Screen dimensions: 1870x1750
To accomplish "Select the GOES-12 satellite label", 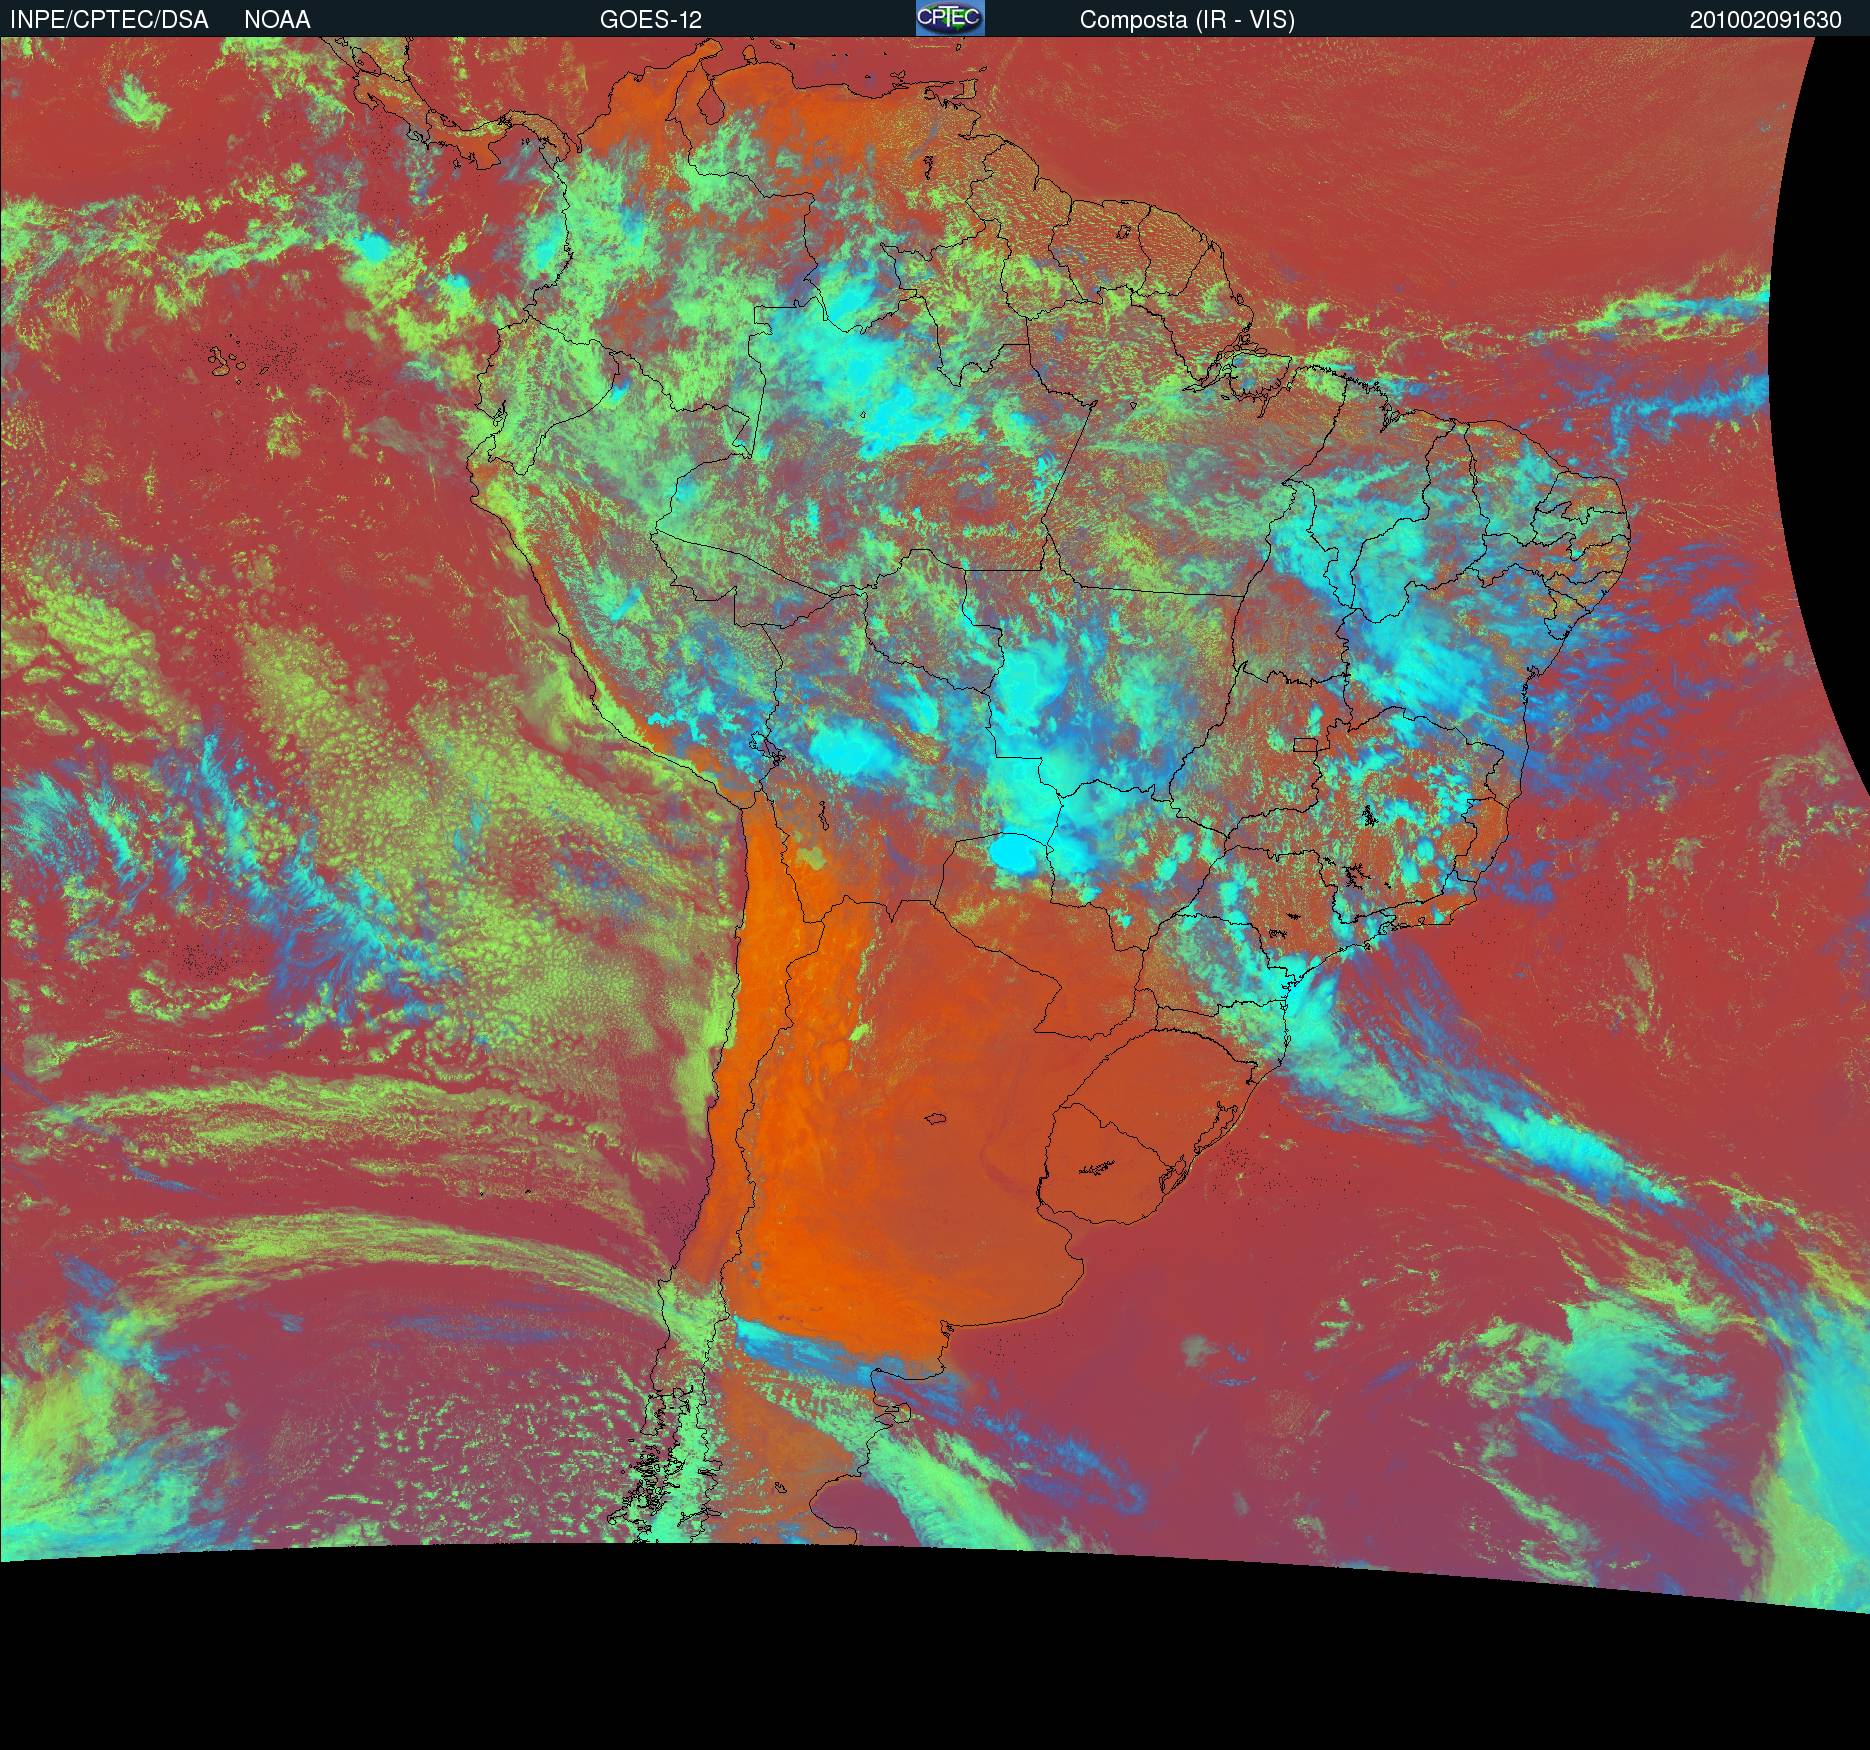I will click(651, 20).
